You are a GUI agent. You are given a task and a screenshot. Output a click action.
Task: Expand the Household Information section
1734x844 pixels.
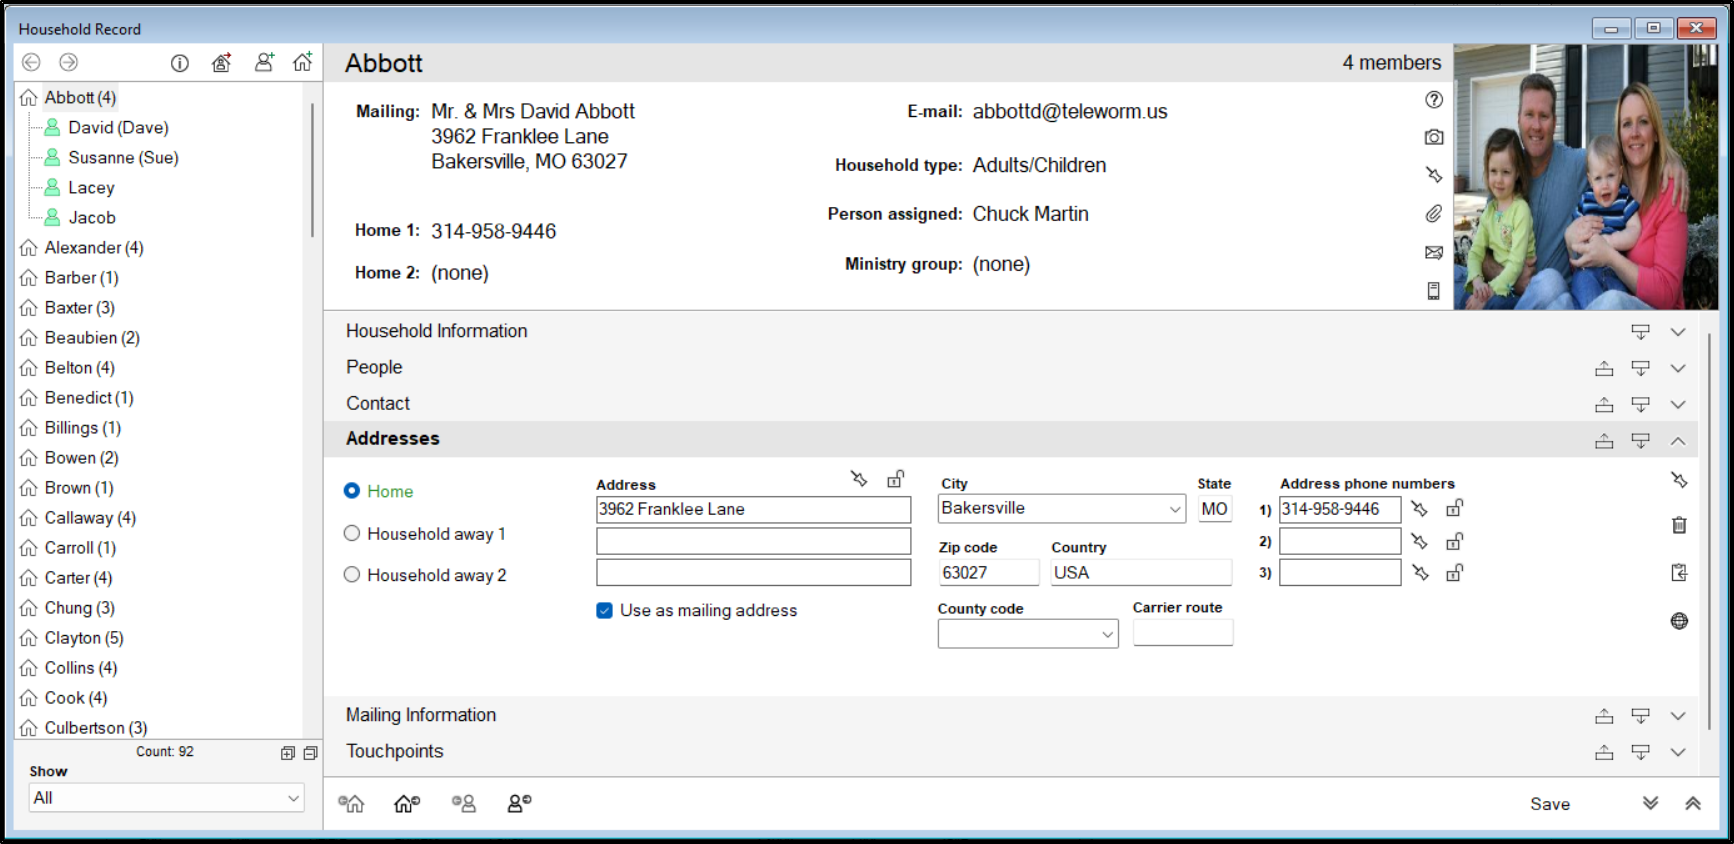(x=1677, y=332)
